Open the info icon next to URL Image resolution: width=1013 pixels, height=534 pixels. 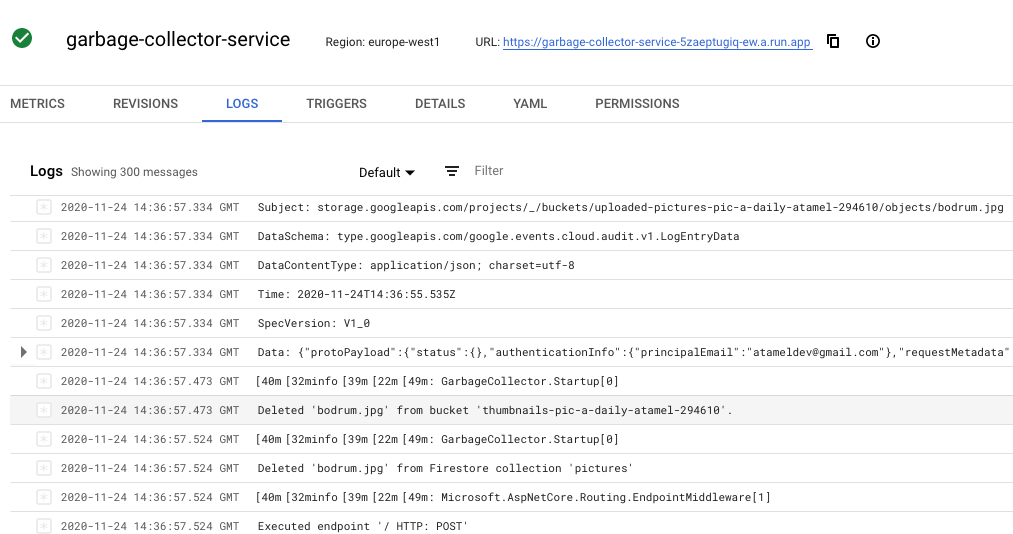[x=873, y=42]
